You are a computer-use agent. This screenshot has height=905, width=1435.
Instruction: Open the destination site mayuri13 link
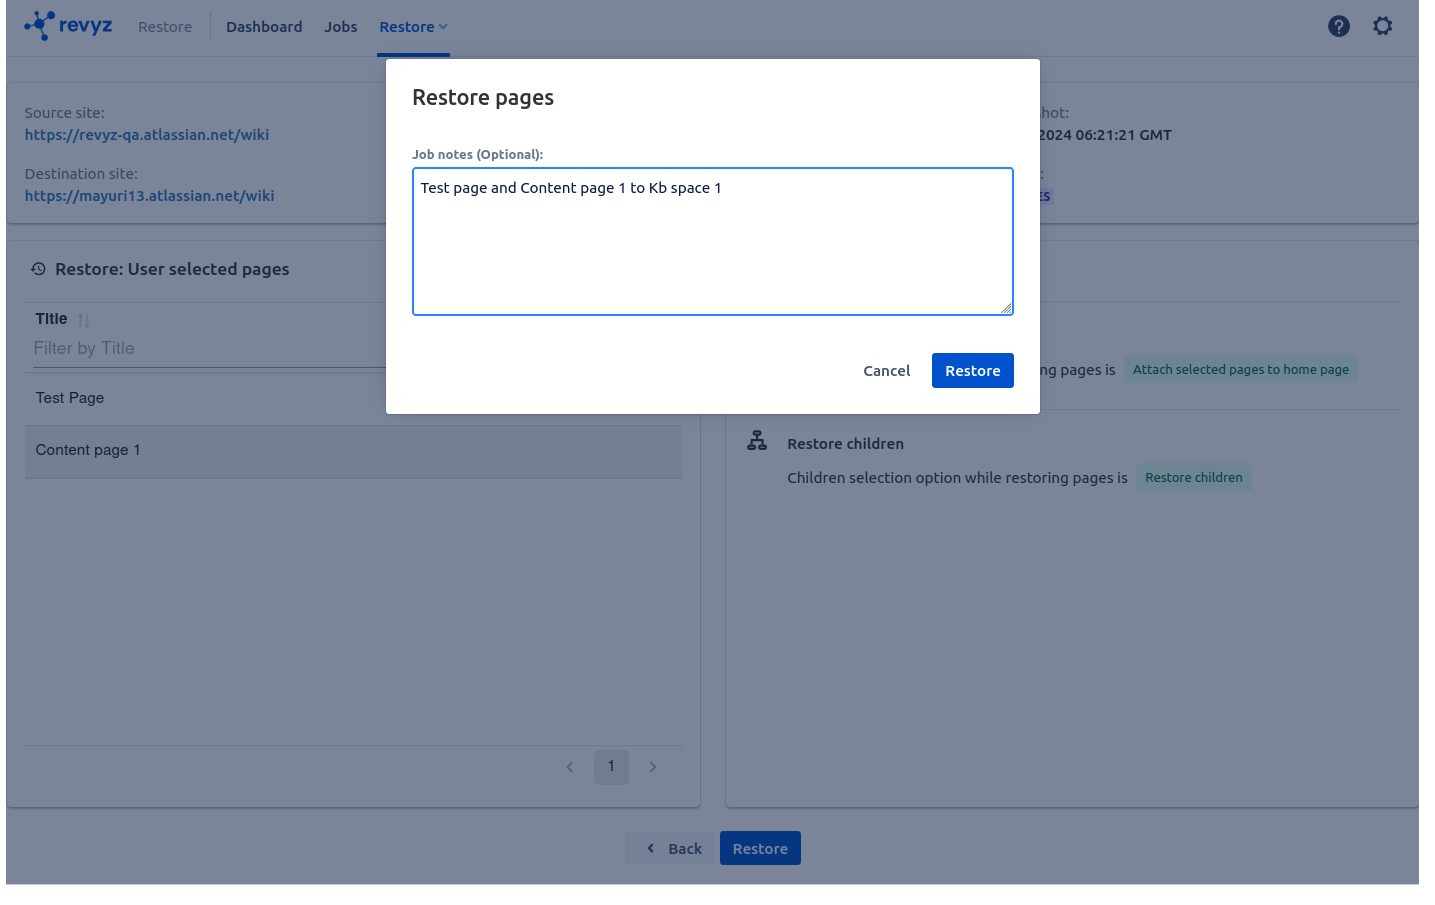click(x=149, y=196)
